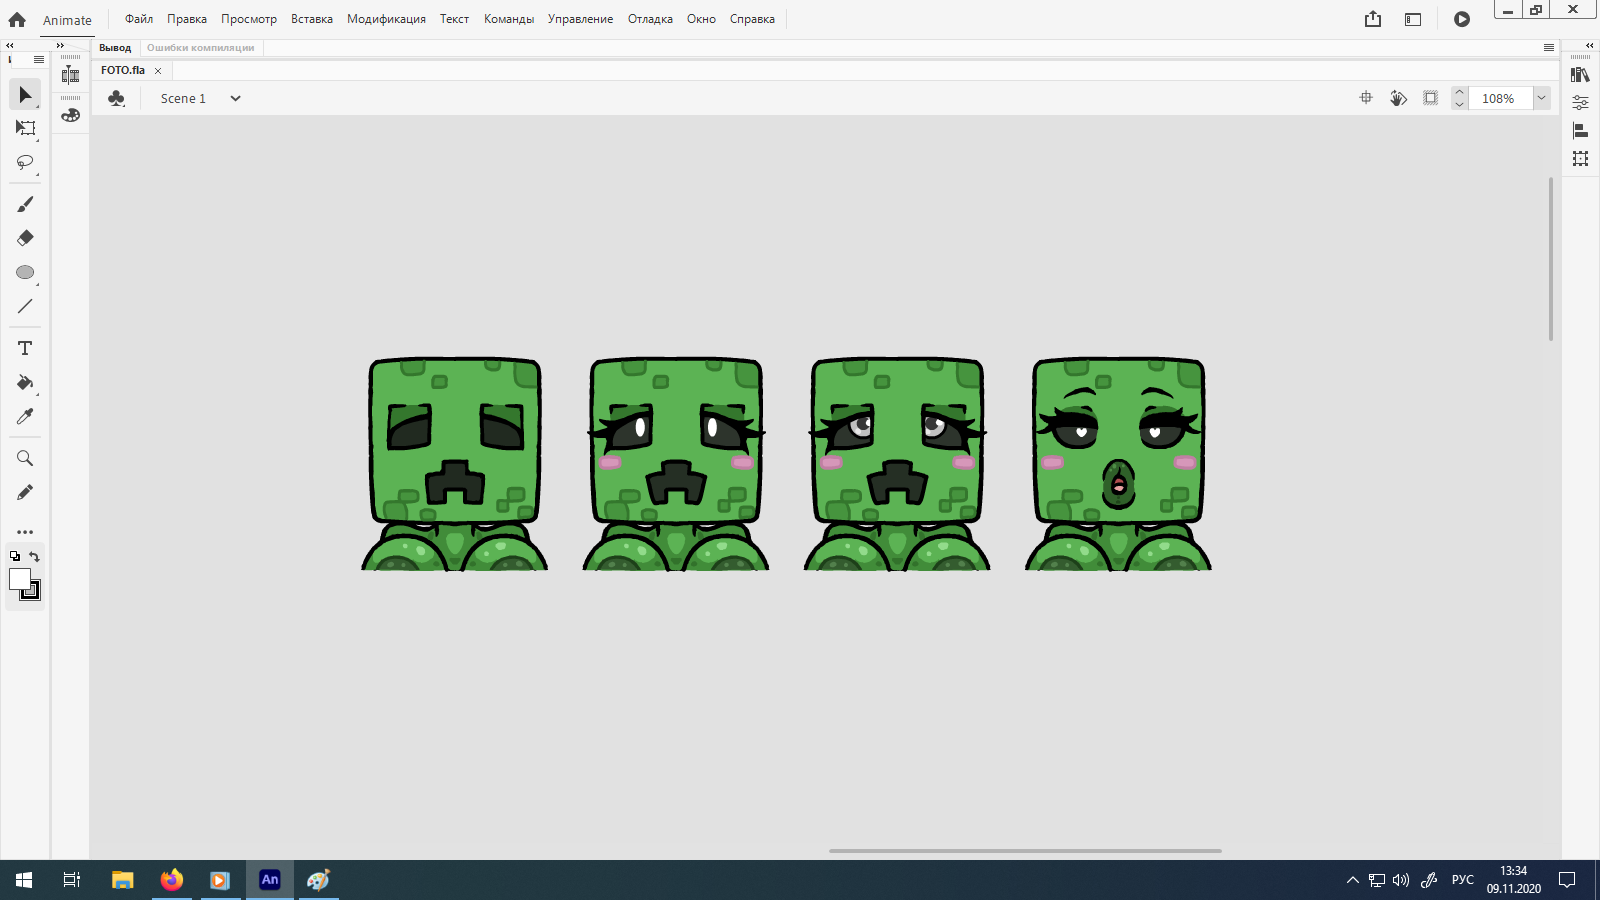Toggle clip content outside the stage
Screen dimensions: 1600x900
pos(1431,98)
